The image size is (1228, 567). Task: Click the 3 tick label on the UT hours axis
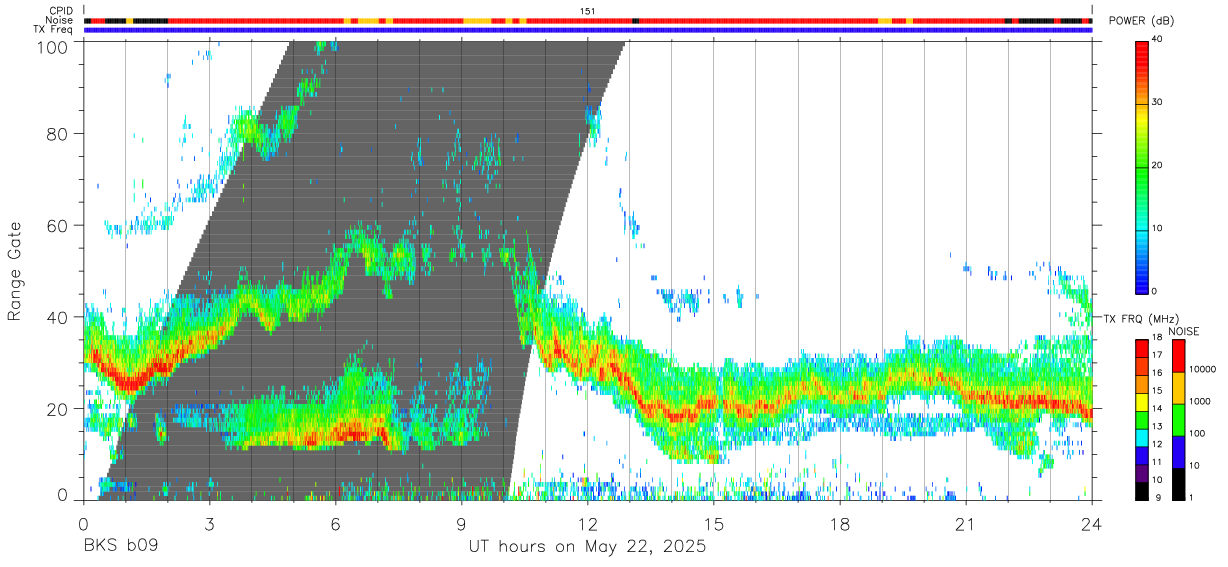tap(209, 523)
